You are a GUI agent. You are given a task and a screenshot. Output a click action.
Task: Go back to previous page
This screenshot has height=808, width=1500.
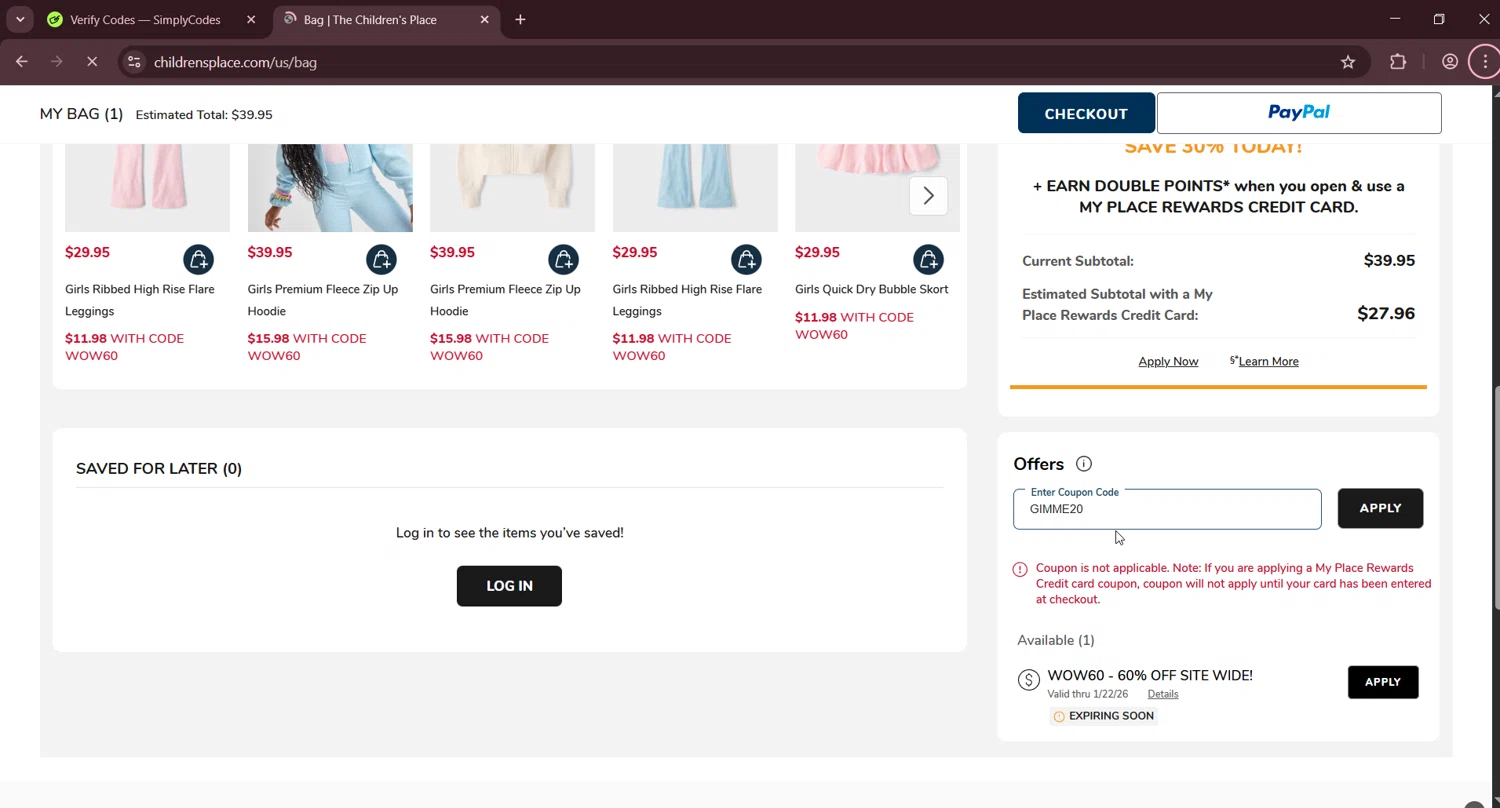[22, 62]
